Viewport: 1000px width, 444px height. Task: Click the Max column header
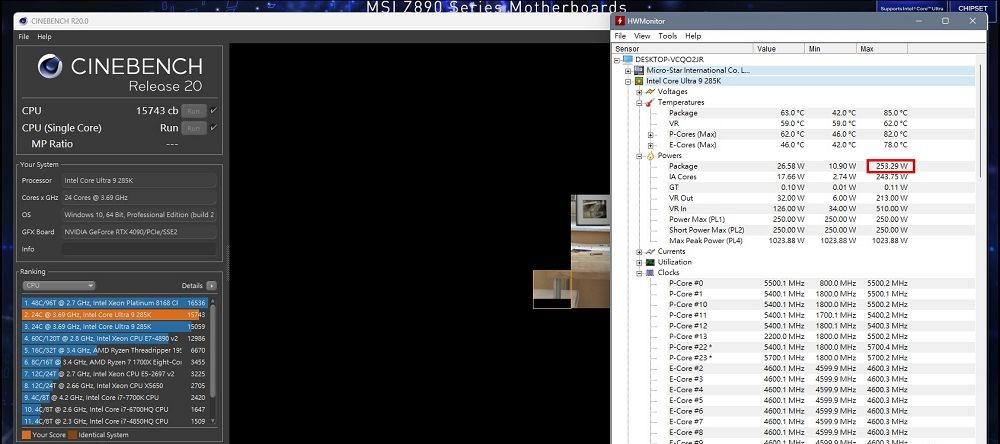(x=882, y=48)
